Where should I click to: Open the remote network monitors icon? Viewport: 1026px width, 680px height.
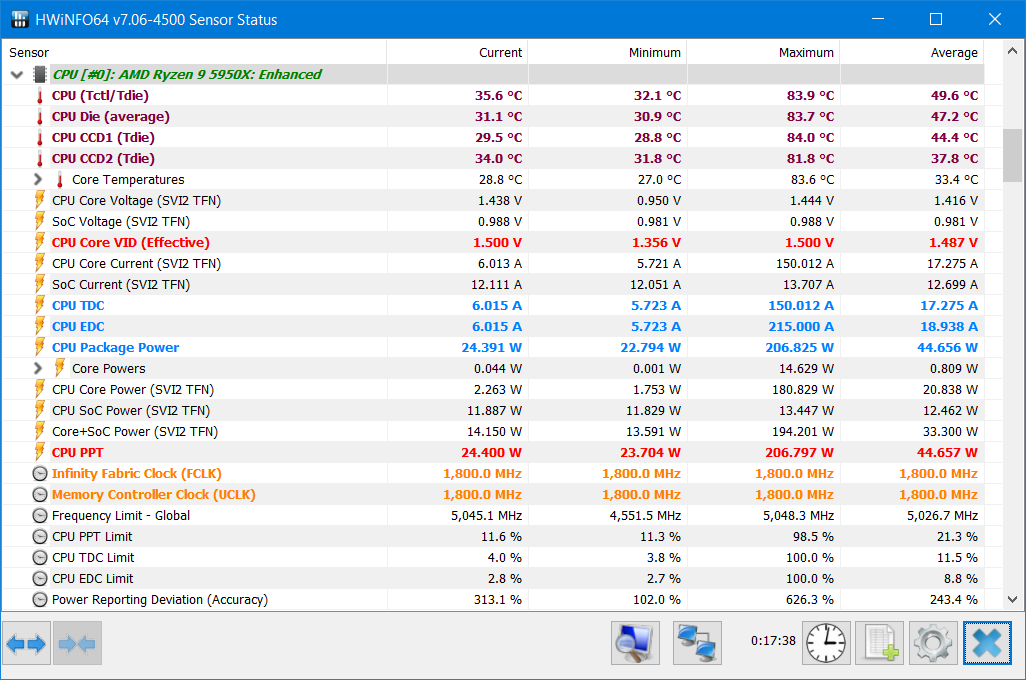(x=697, y=643)
